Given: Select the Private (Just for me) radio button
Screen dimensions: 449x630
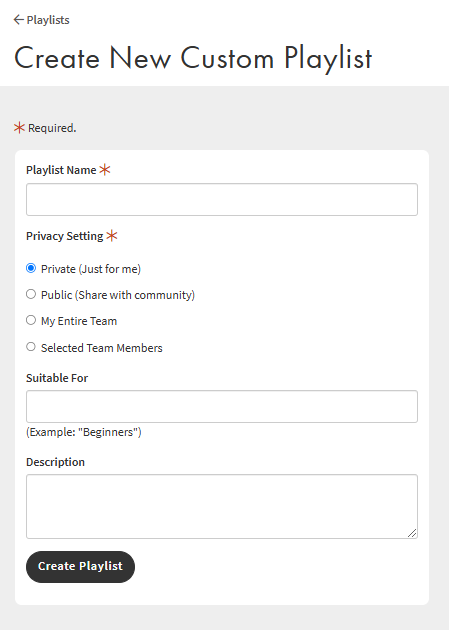Looking at the screenshot, I should (x=31, y=268).
